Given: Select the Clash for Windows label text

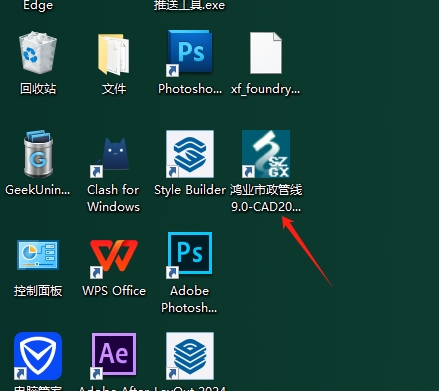Looking at the screenshot, I should [x=113, y=198].
